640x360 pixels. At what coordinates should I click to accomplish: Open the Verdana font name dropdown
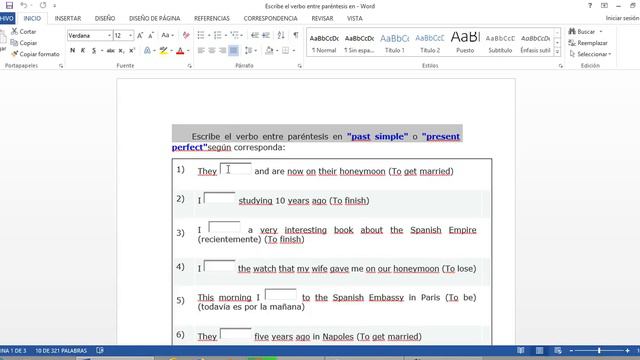[x=109, y=36]
